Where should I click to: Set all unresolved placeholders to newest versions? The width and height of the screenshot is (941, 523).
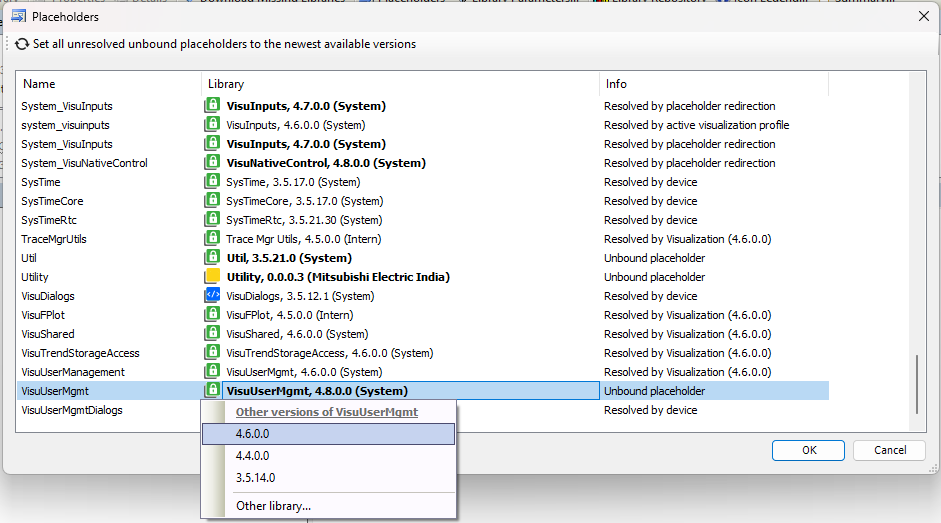224,44
